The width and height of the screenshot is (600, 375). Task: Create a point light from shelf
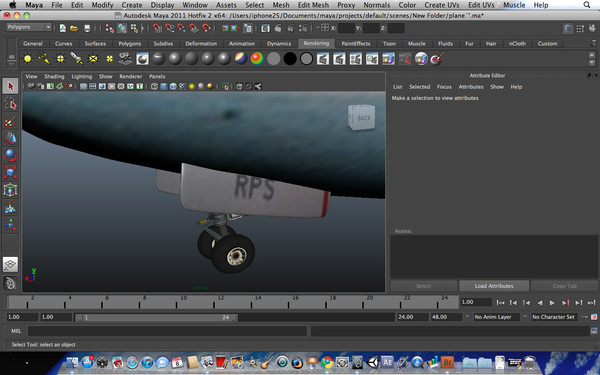coord(60,59)
